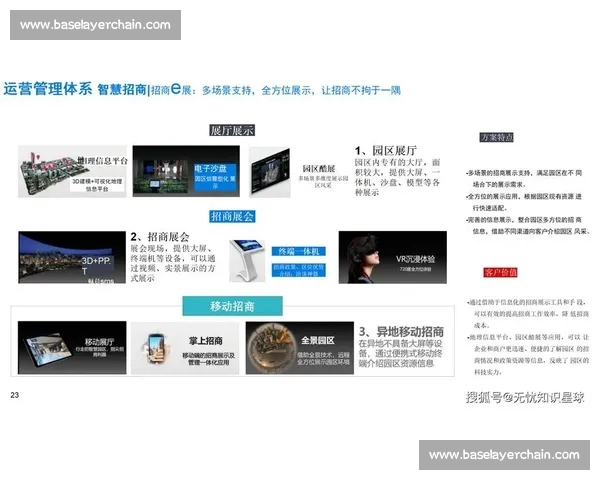Screen dimensions: 600x480
Task: Select the 地理信息平台 caption
Action: (x=103, y=161)
